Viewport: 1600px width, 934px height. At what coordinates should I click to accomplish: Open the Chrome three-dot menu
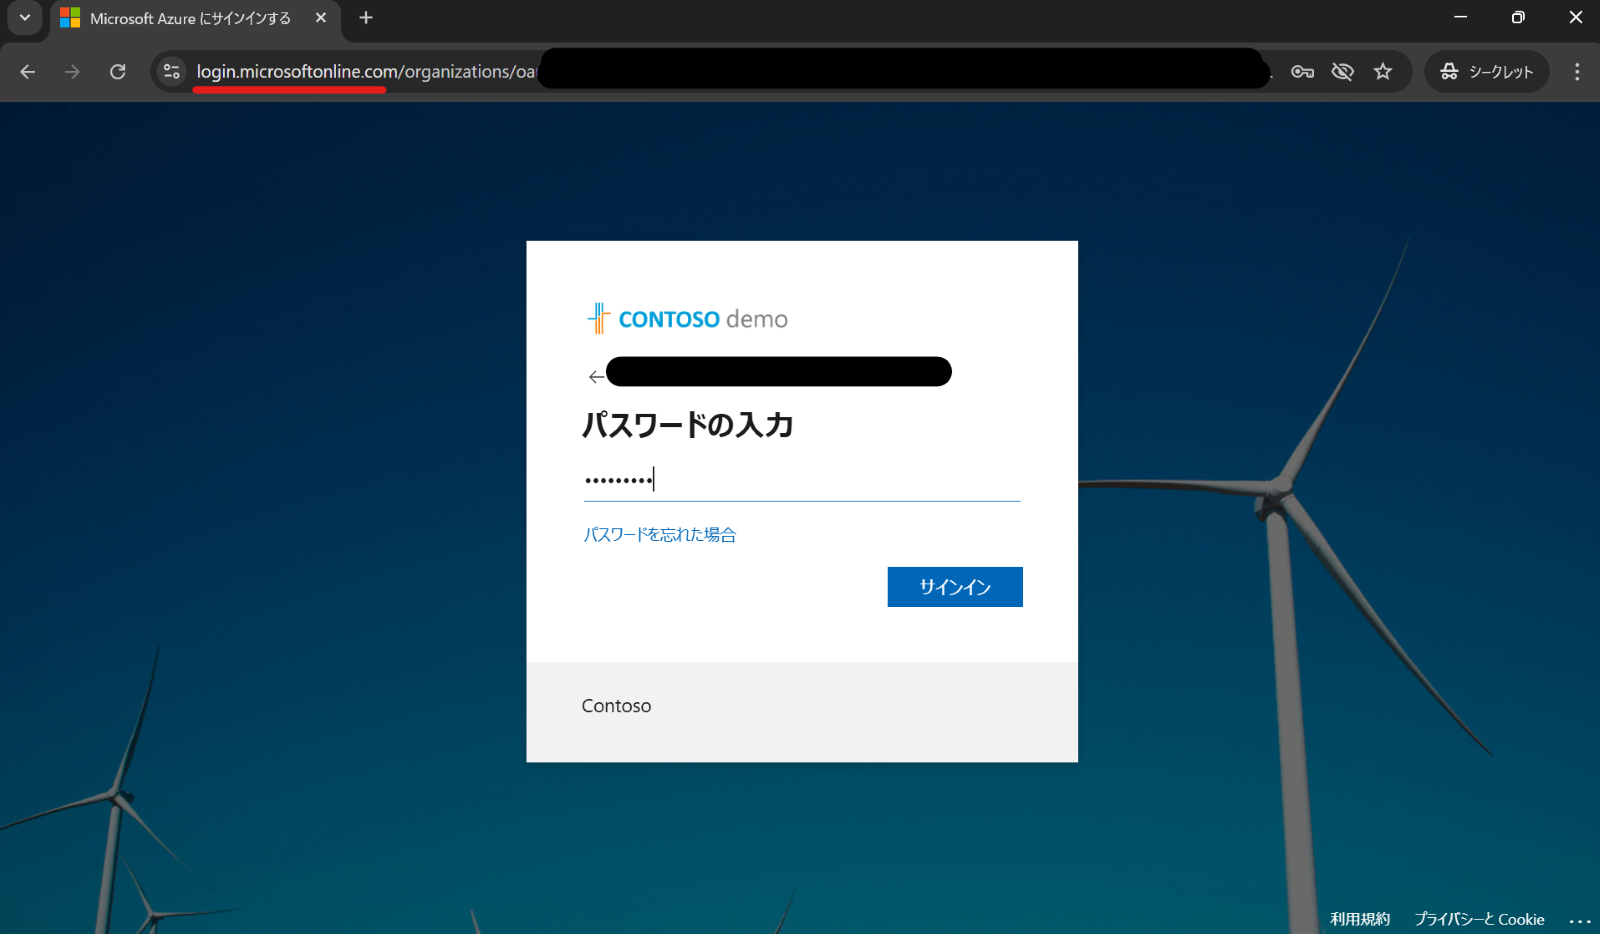pyautogui.click(x=1577, y=72)
